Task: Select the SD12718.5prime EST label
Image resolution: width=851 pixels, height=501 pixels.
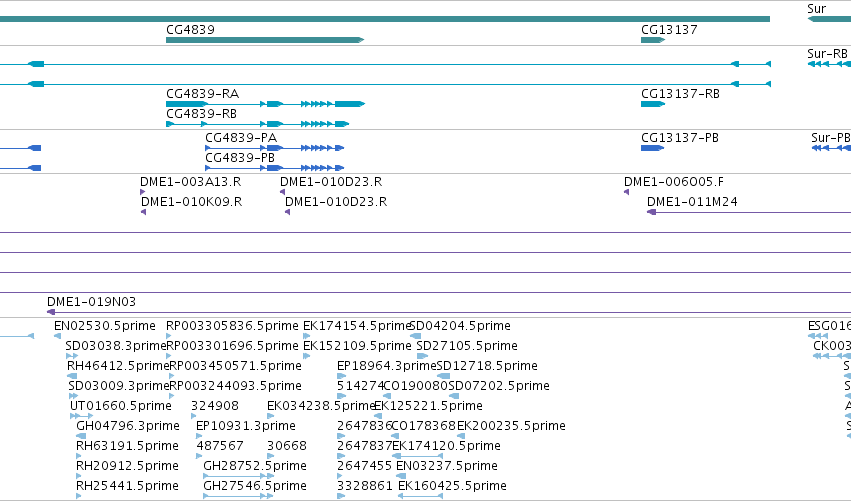Action: [x=487, y=366]
